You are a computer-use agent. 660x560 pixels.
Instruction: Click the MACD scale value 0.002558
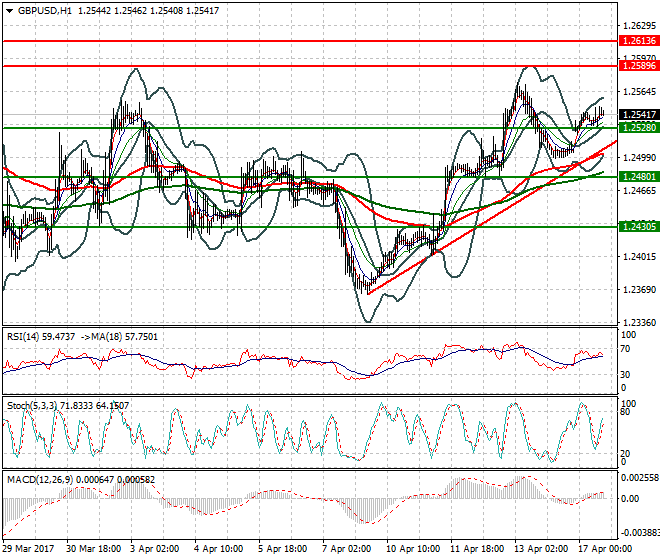[640, 477]
